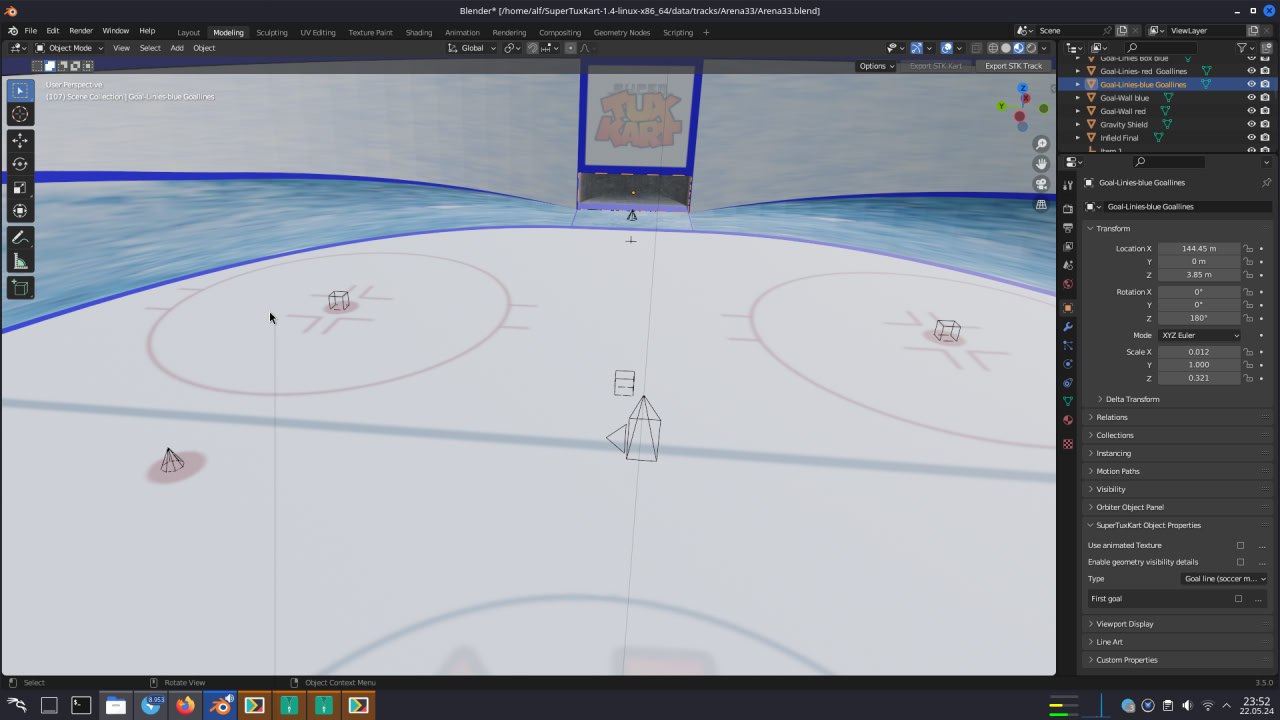Choose the Annotate pencil tool

pos(20,238)
